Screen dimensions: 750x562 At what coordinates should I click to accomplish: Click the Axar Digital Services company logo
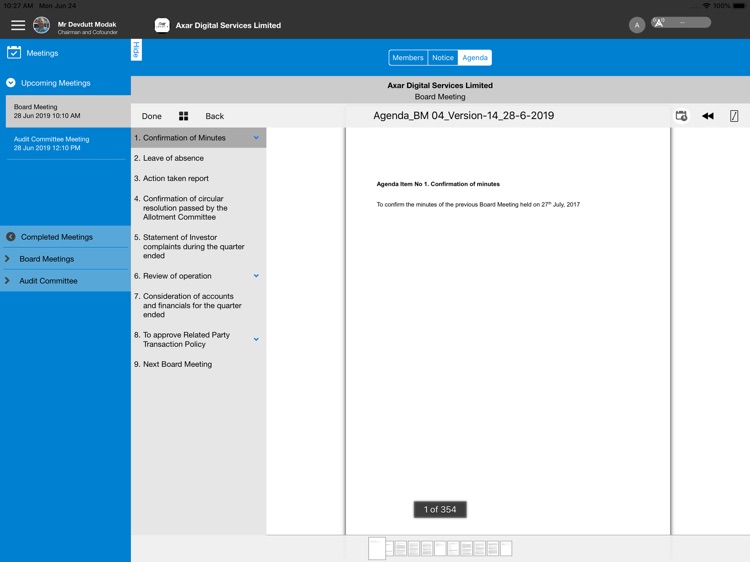pos(162,25)
